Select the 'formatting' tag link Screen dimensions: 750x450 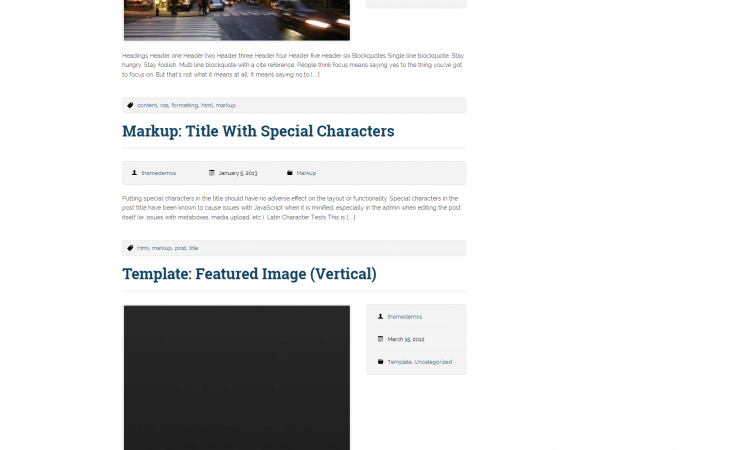point(184,105)
